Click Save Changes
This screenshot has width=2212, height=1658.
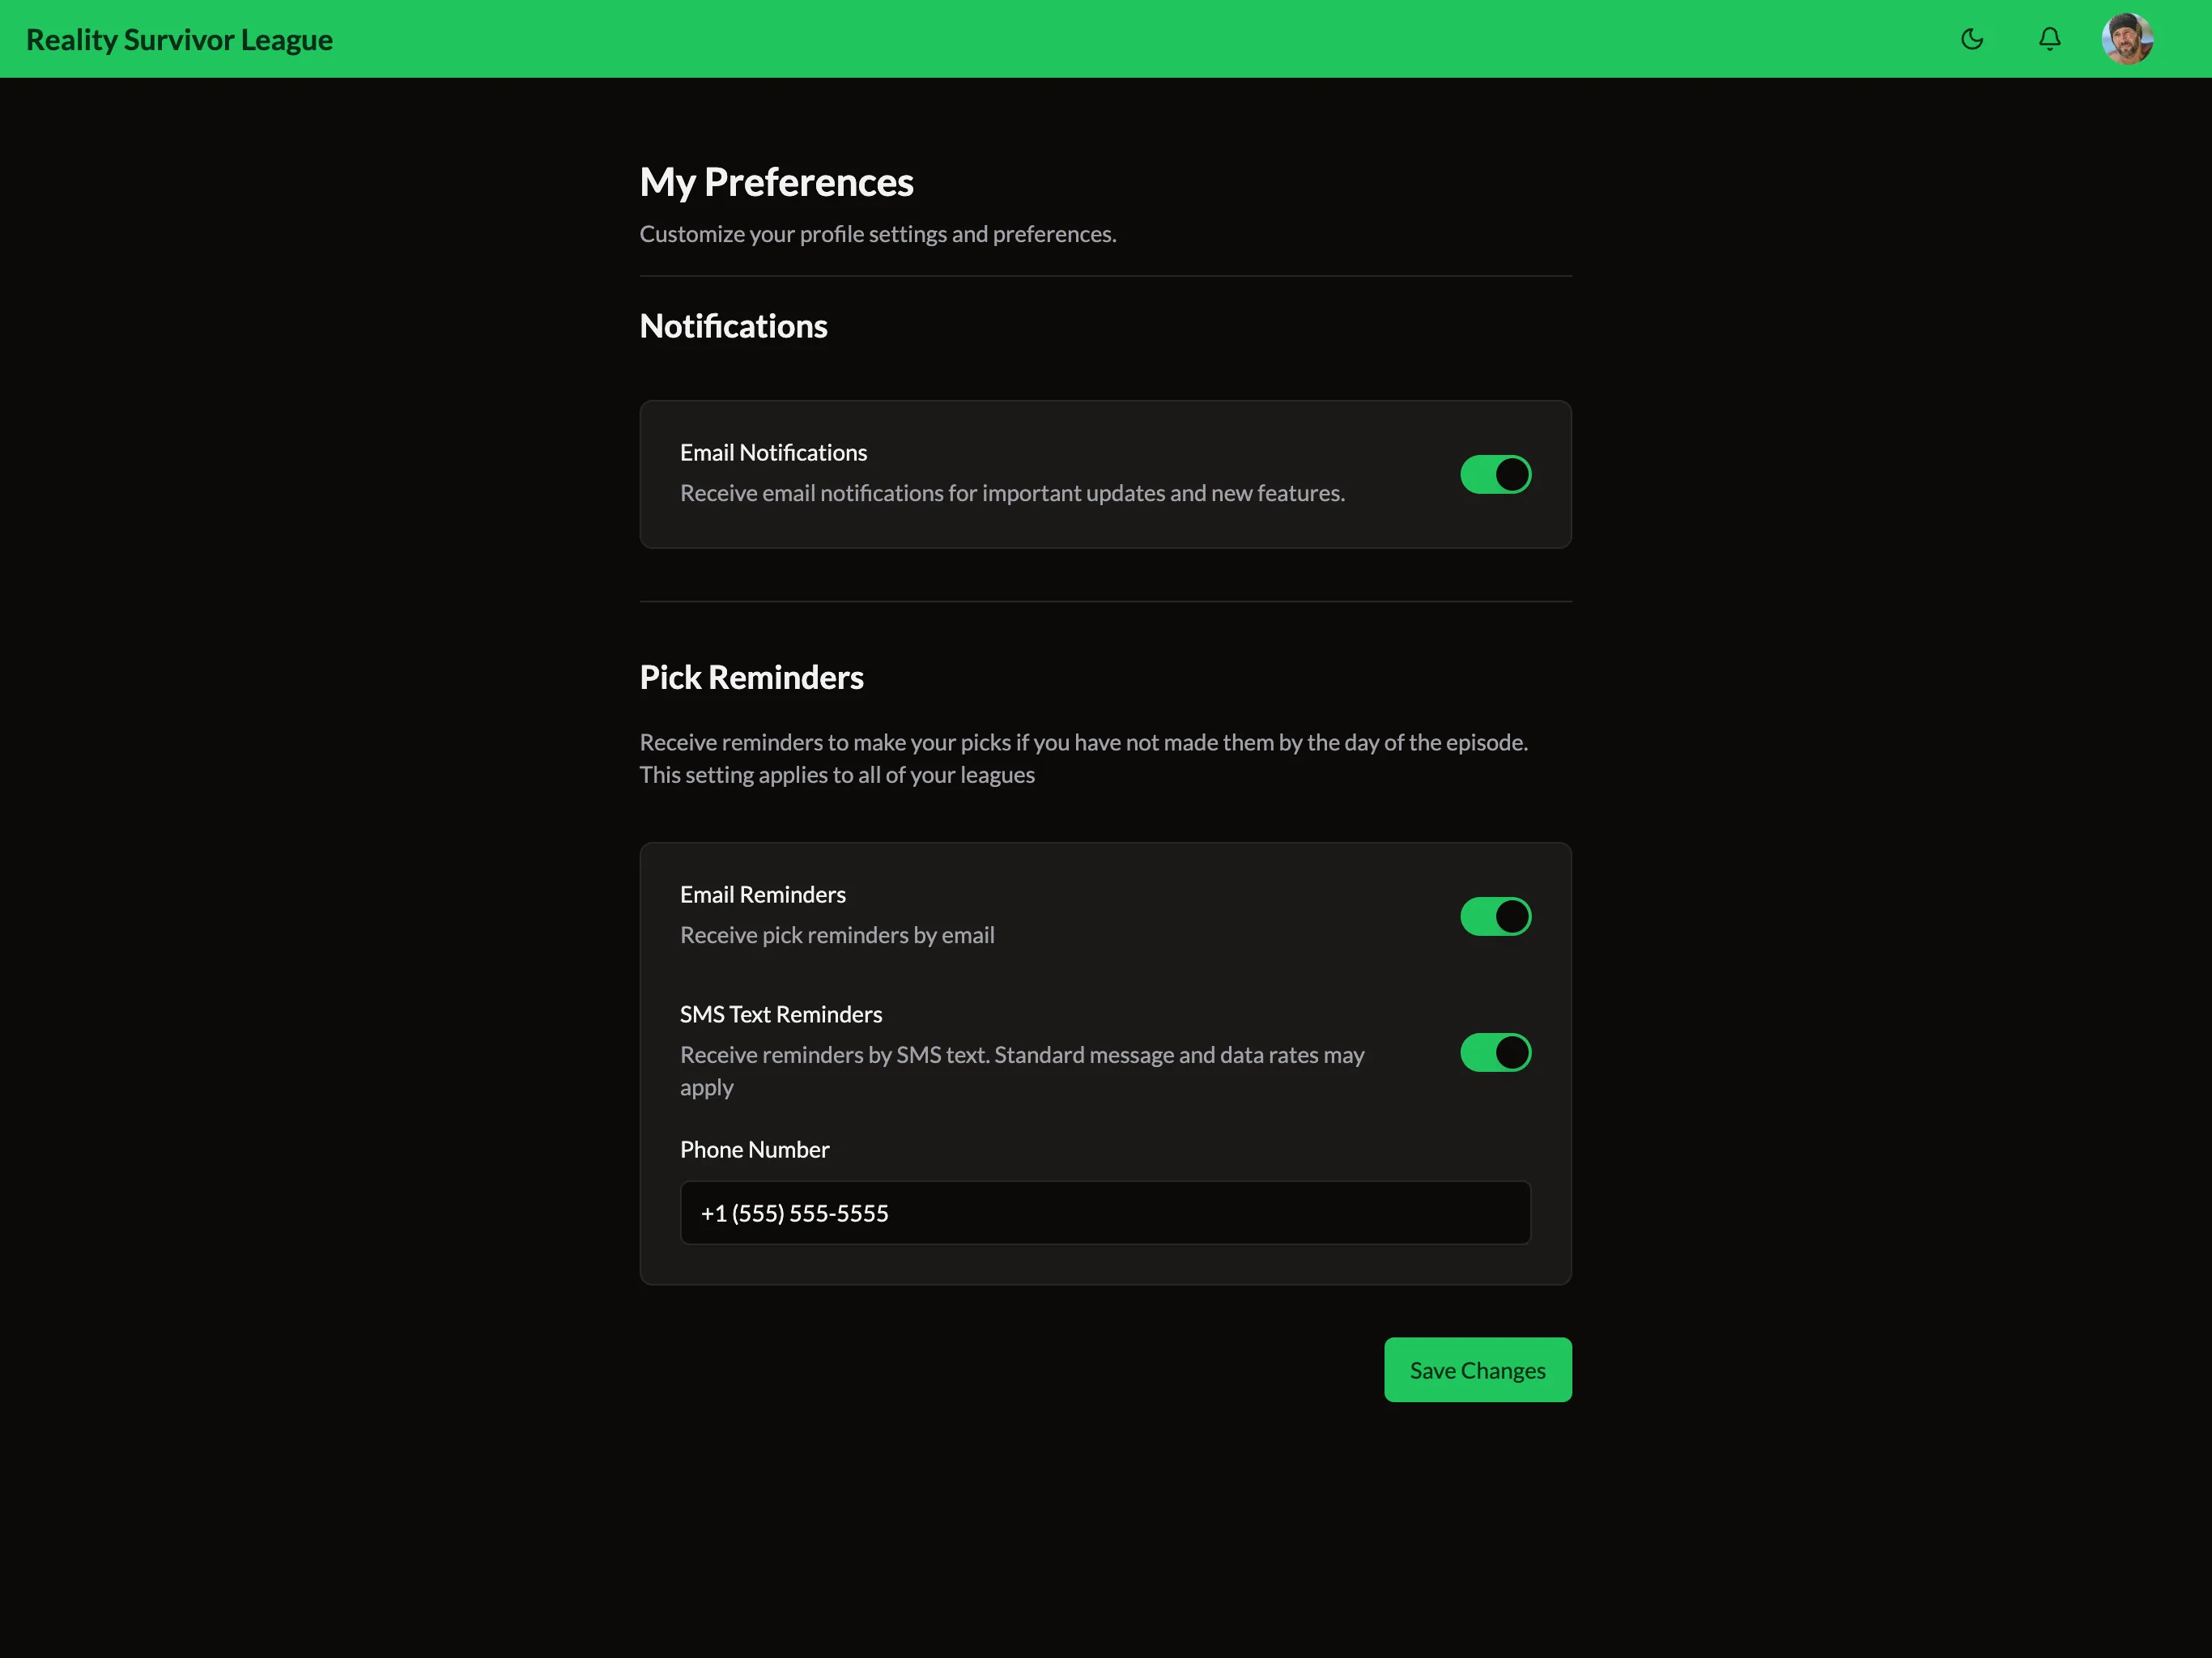(1477, 1369)
